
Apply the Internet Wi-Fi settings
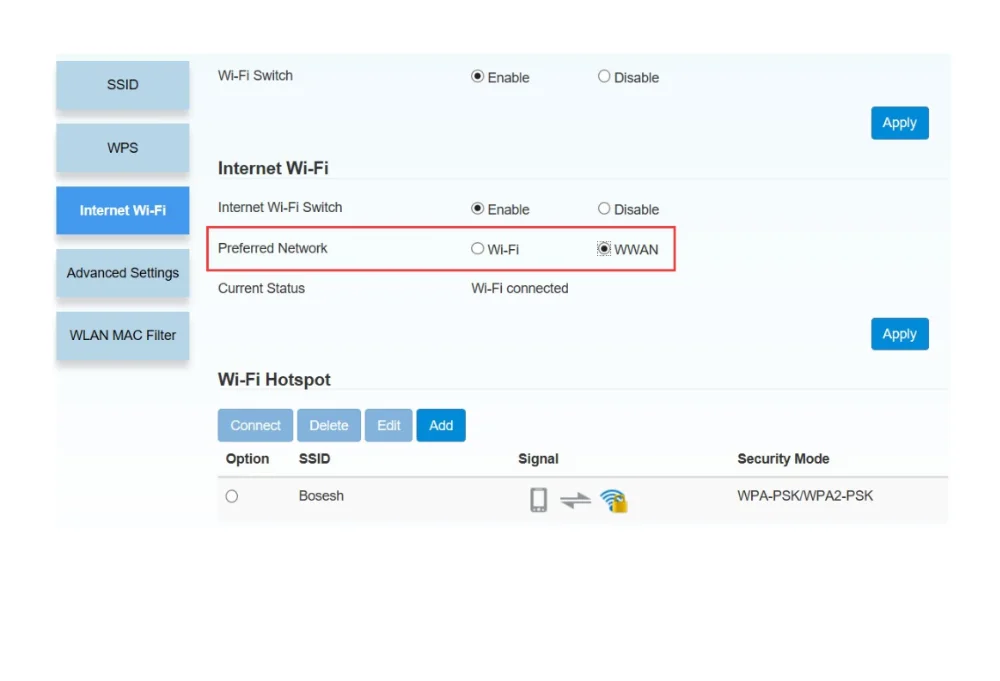(x=899, y=333)
